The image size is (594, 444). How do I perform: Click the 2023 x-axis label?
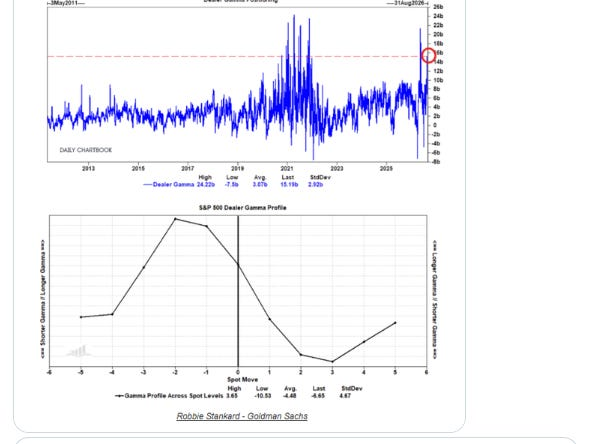click(x=337, y=168)
